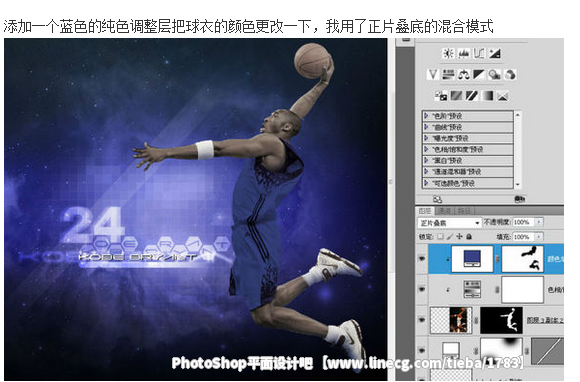Viewport: 580px width, 382px height.
Task: Select the white mask of 色相 layer
Action: click(x=522, y=290)
